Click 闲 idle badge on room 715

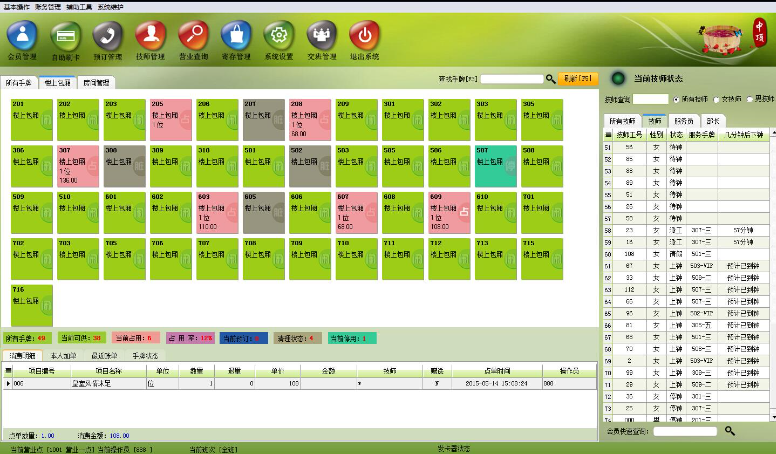(556, 259)
